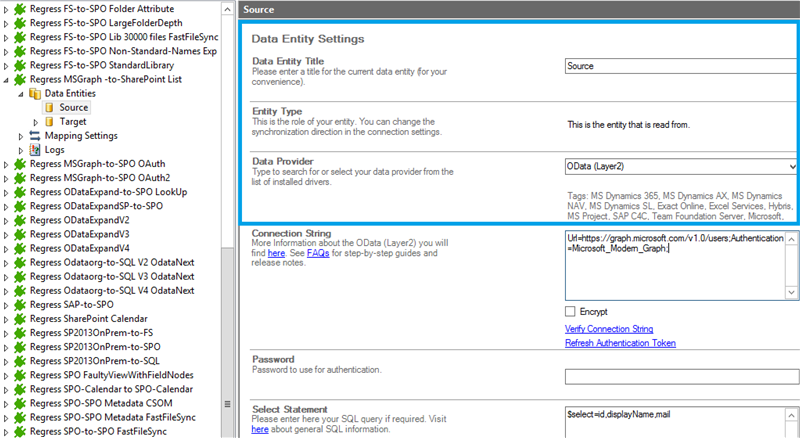Click the Data Entity Title input field
Screen dimensions: 800x438
[x=680, y=66]
